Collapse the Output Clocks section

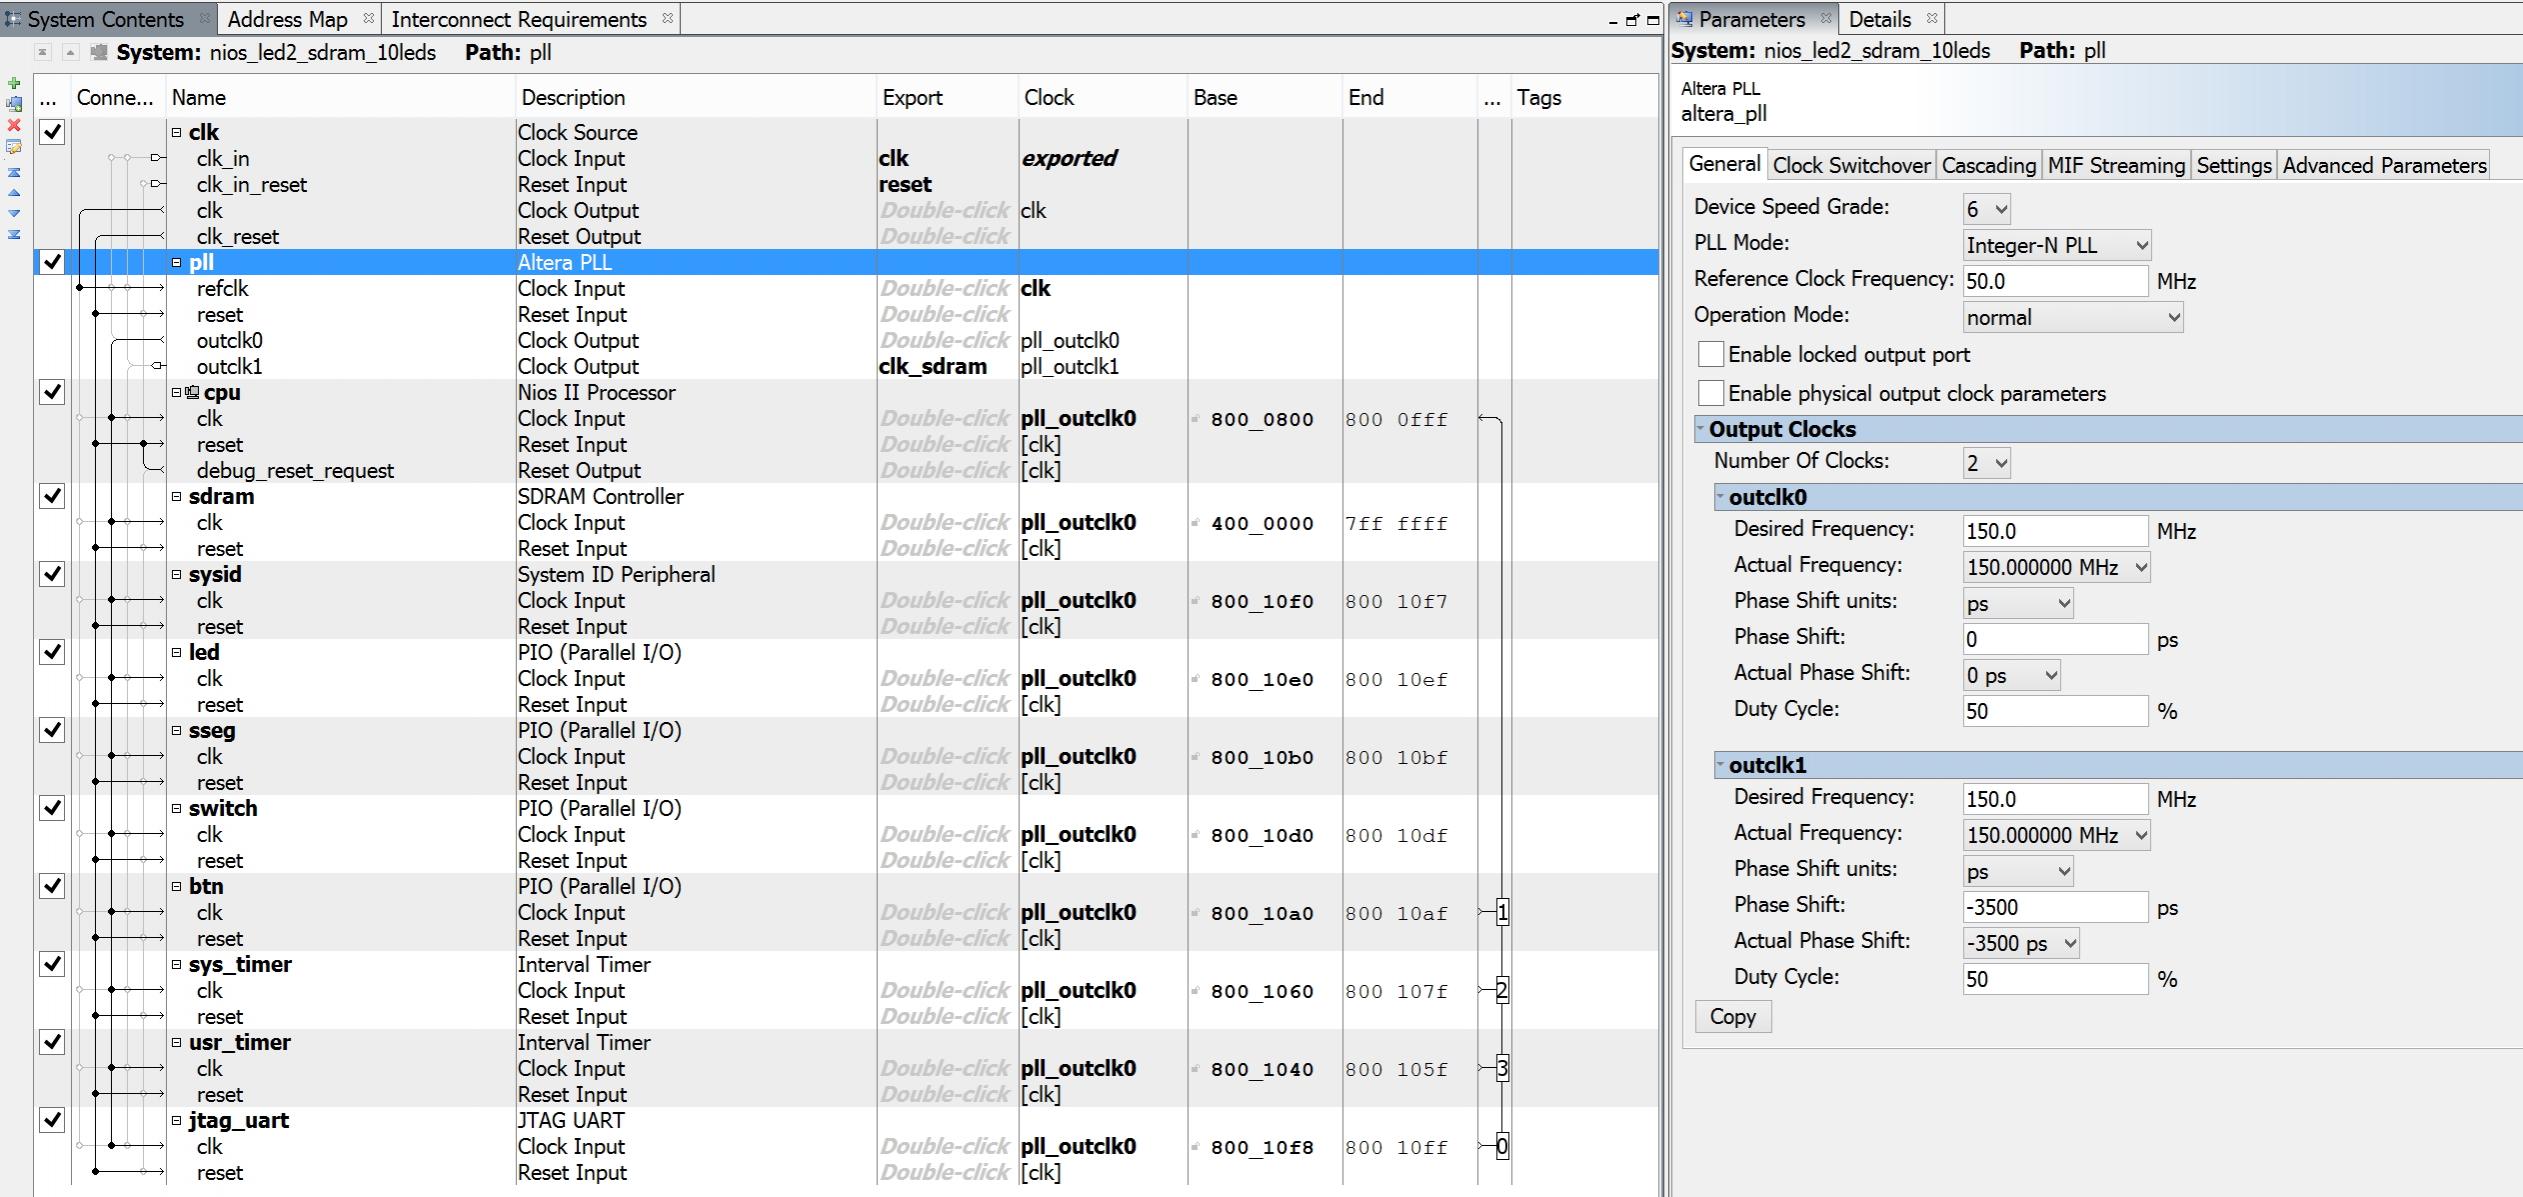(x=1701, y=429)
